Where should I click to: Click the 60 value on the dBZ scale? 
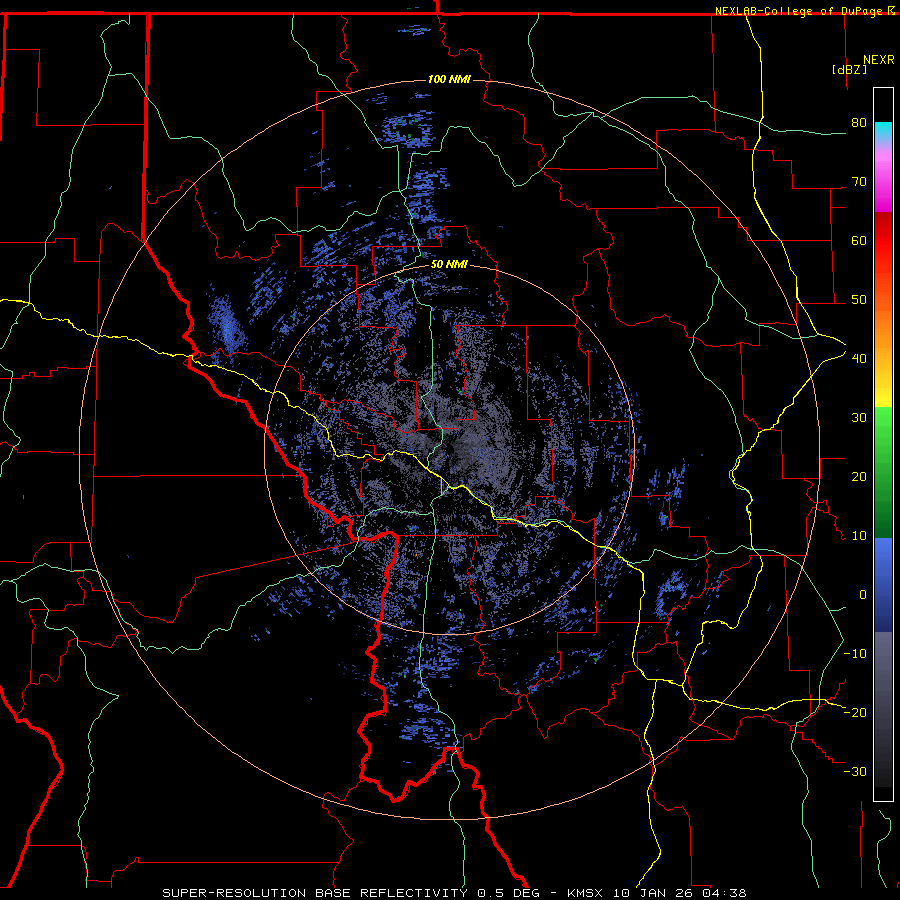point(859,240)
